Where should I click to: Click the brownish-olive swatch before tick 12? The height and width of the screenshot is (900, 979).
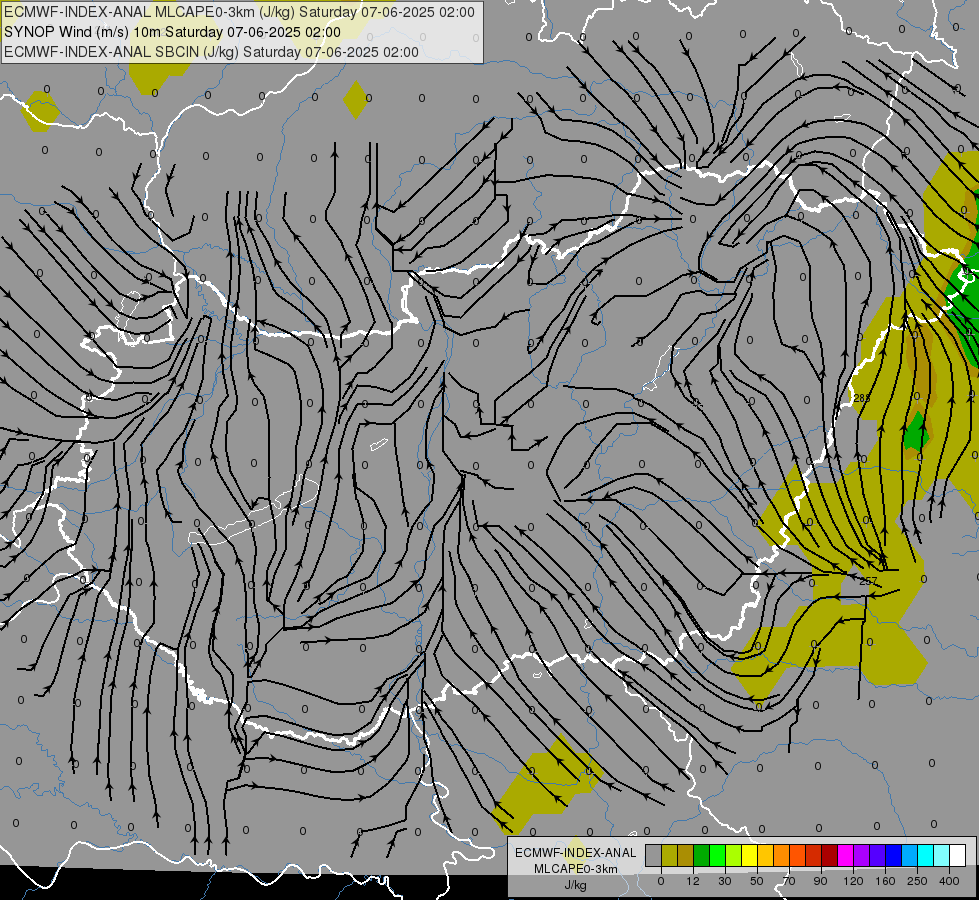[x=686, y=855]
